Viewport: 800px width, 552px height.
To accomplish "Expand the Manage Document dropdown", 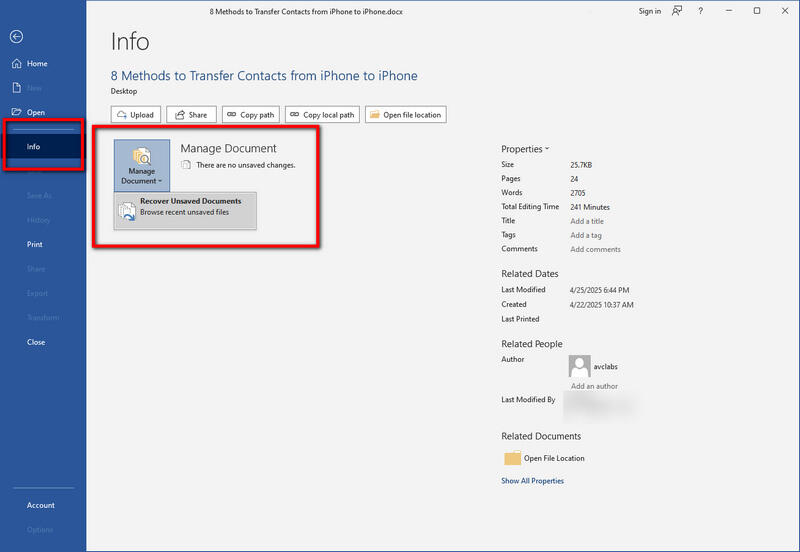I will (141, 165).
